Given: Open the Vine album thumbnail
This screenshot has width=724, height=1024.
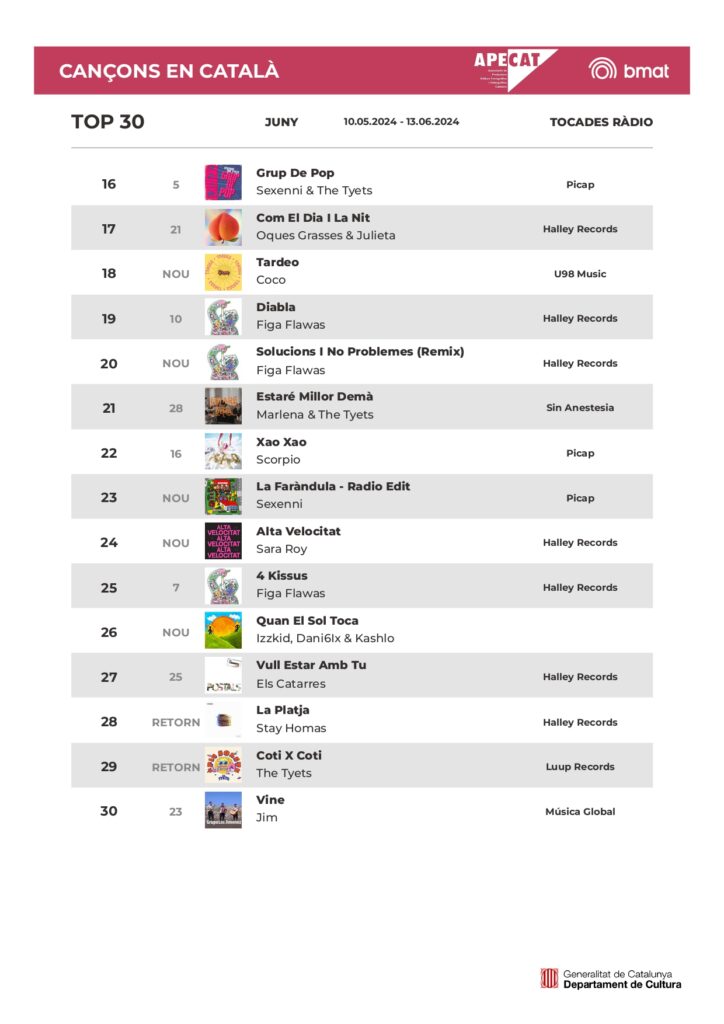Looking at the screenshot, I should pyautogui.click(x=223, y=810).
